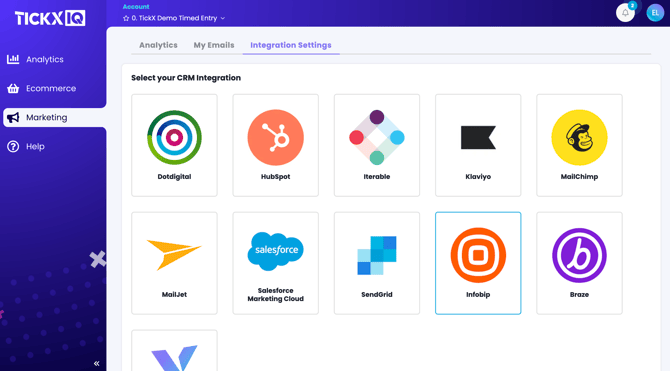This screenshot has height=371, width=670.
Task: Choose the HubSpot integration logo
Action: tap(276, 138)
